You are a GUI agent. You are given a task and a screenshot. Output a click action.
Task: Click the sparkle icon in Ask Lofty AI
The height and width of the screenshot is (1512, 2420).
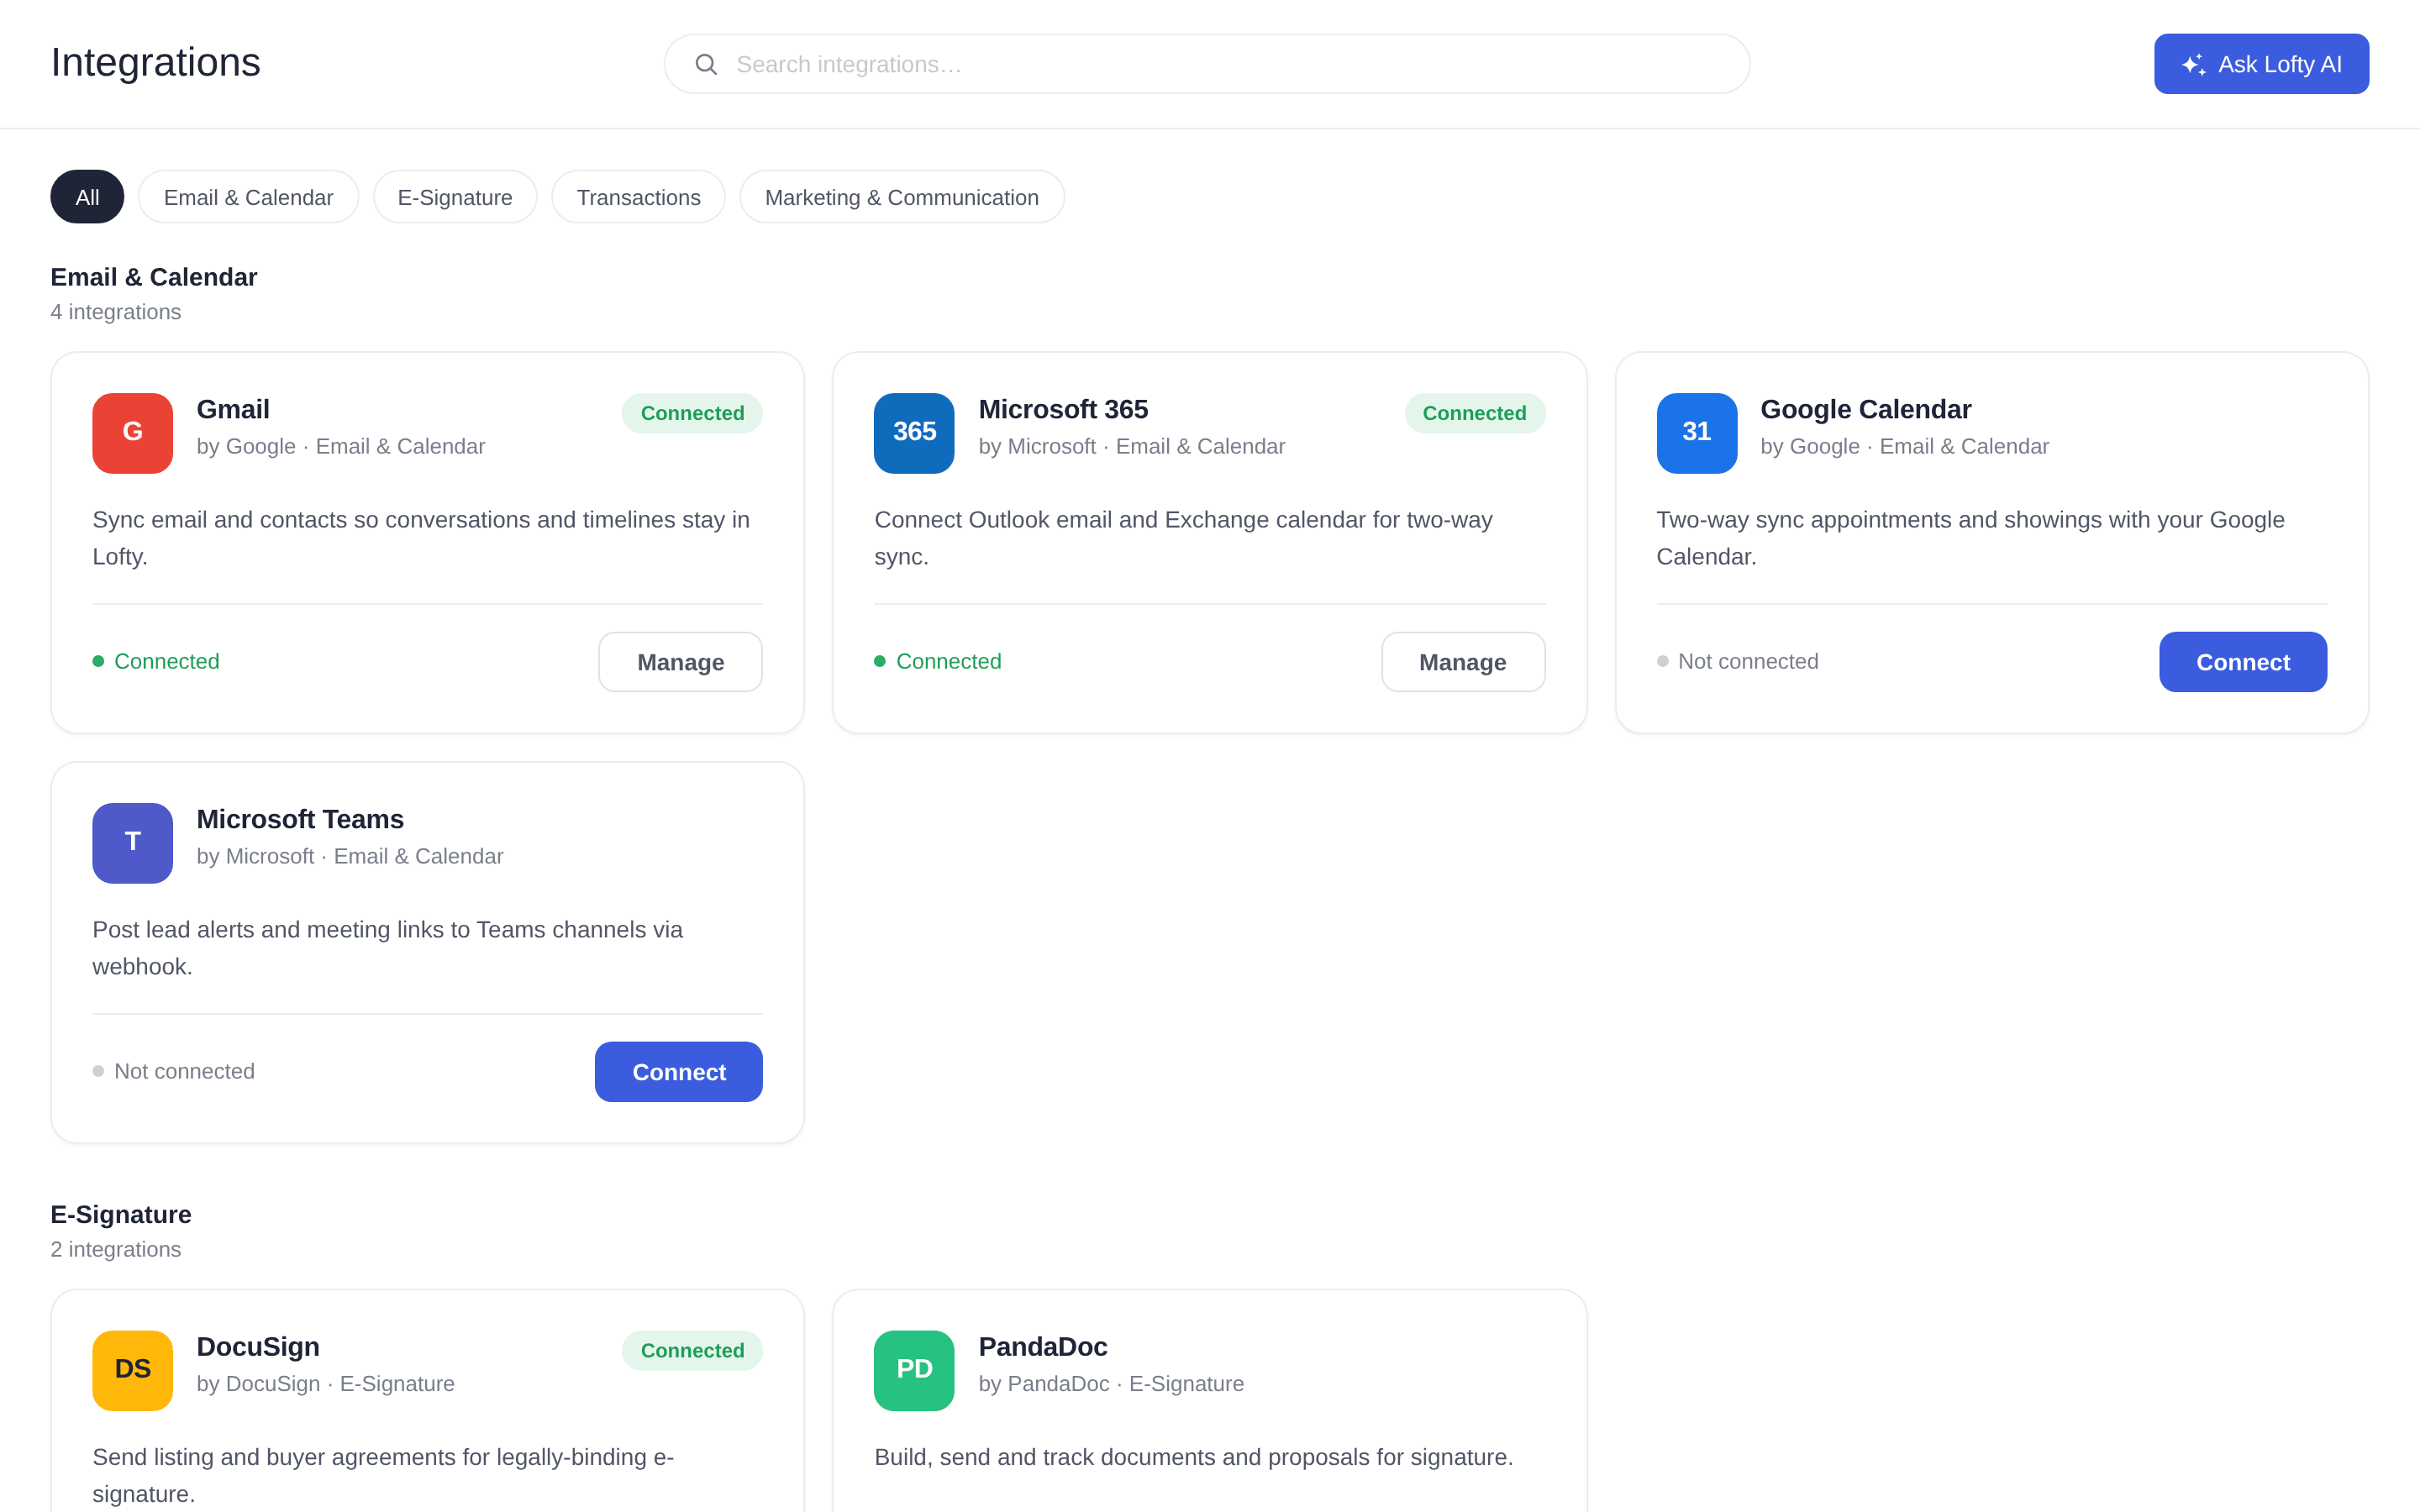[2193, 65]
